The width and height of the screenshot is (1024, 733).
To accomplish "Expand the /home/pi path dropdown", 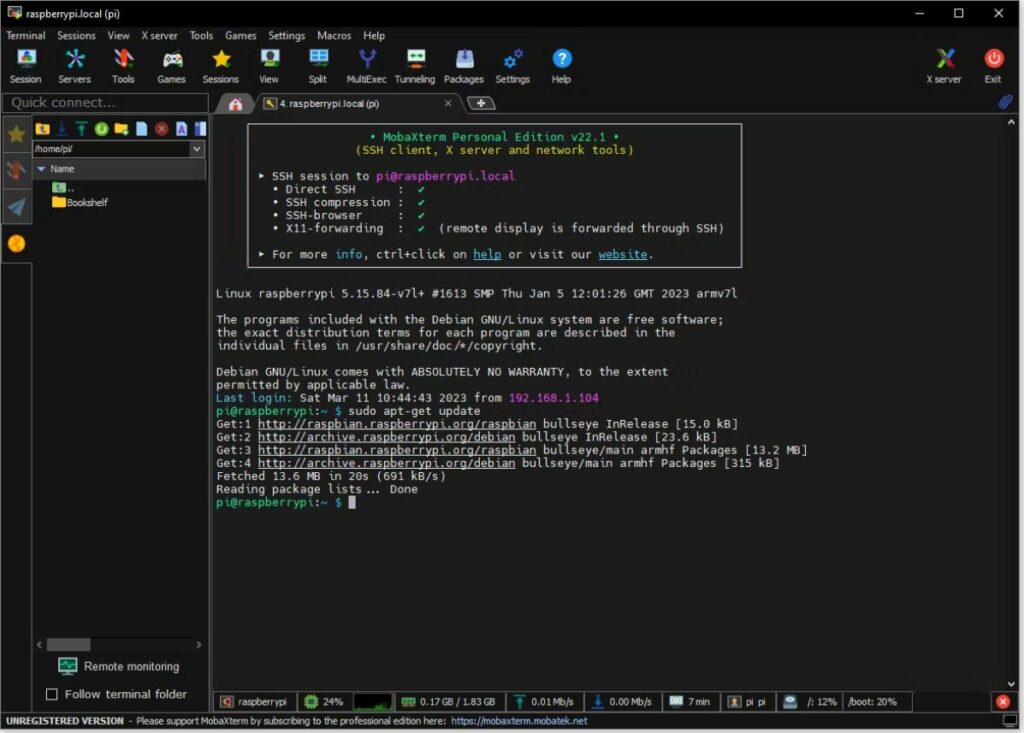I will point(197,149).
